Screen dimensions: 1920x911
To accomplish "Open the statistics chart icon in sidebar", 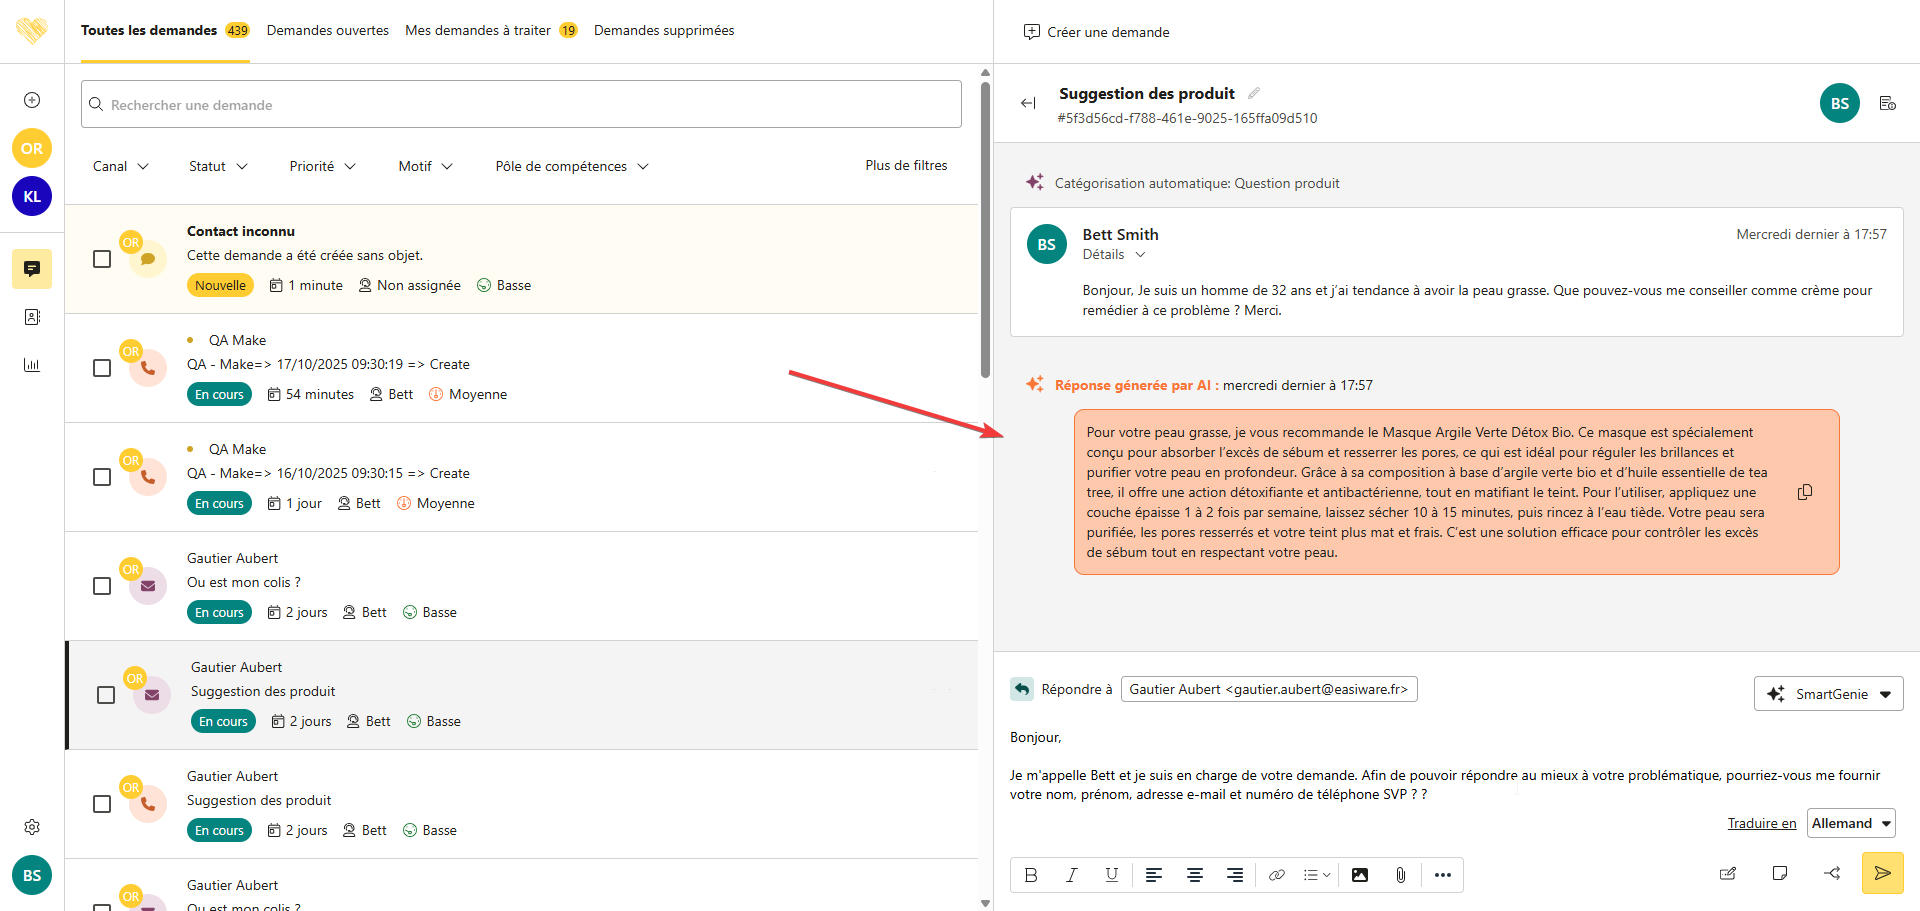I will tap(32, 365).
